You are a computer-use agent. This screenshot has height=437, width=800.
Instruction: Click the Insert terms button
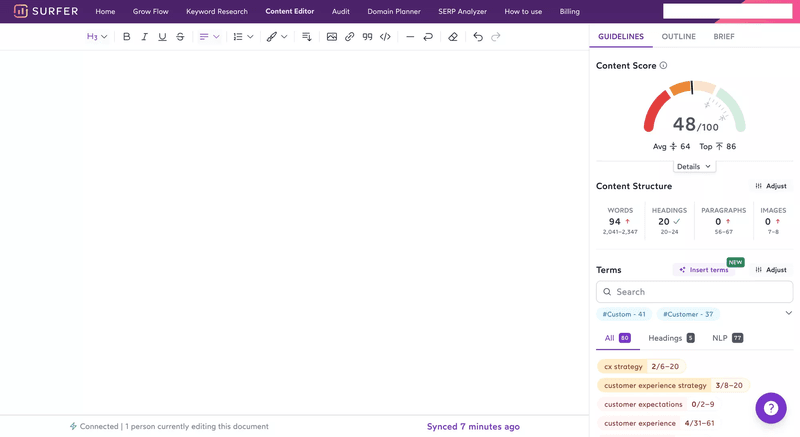(x=703, y=270)
